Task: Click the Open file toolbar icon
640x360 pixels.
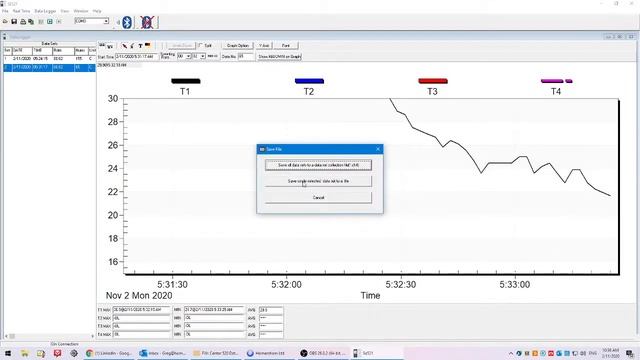Action: pos(5,21)
